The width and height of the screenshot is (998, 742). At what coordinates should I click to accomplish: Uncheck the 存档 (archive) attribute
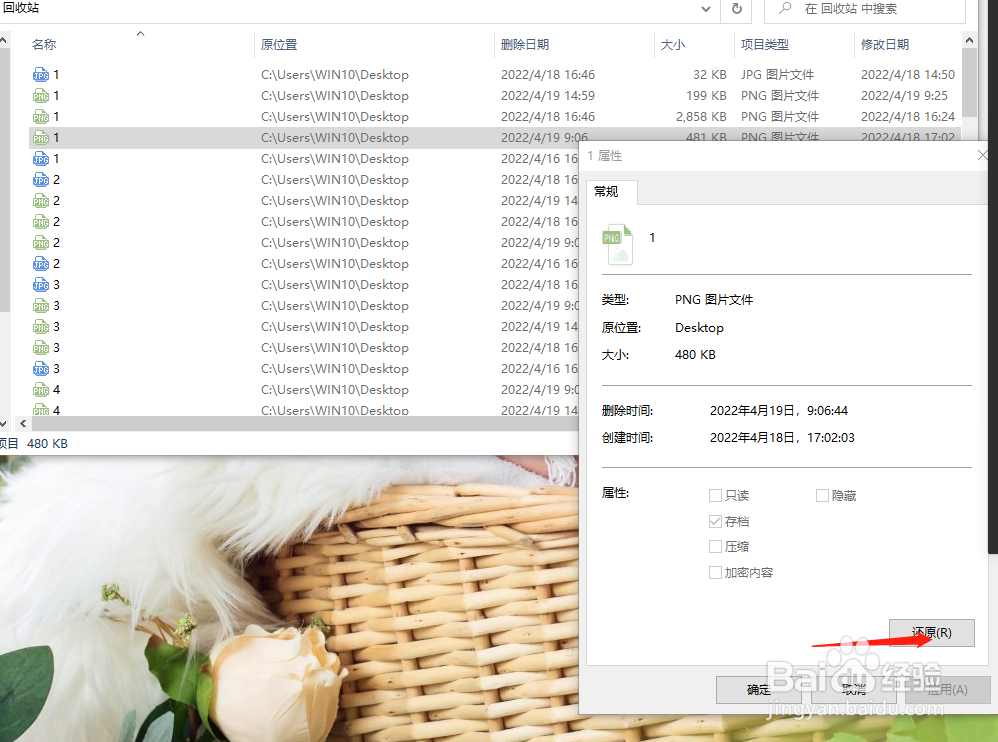(716, 521)
